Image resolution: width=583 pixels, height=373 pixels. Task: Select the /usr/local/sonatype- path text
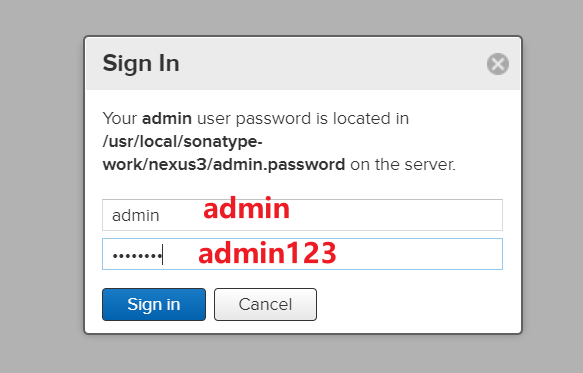183,141
